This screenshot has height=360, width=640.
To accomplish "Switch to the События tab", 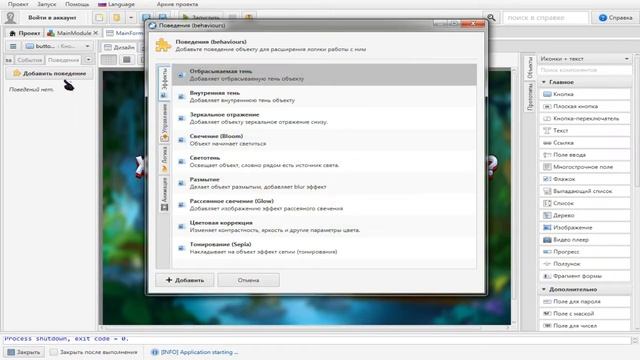I will click(x=29, y=60).
